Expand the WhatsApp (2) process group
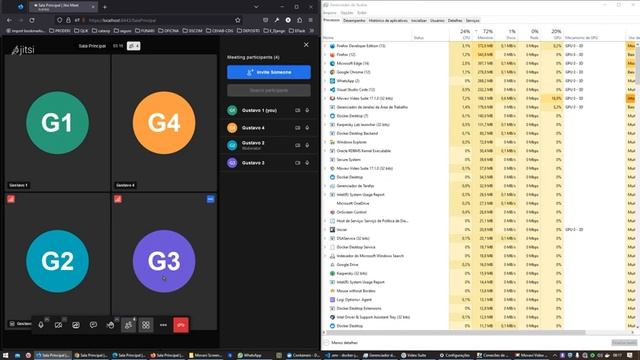Screen dimensions: 640x360 click(x=325, y=81)
